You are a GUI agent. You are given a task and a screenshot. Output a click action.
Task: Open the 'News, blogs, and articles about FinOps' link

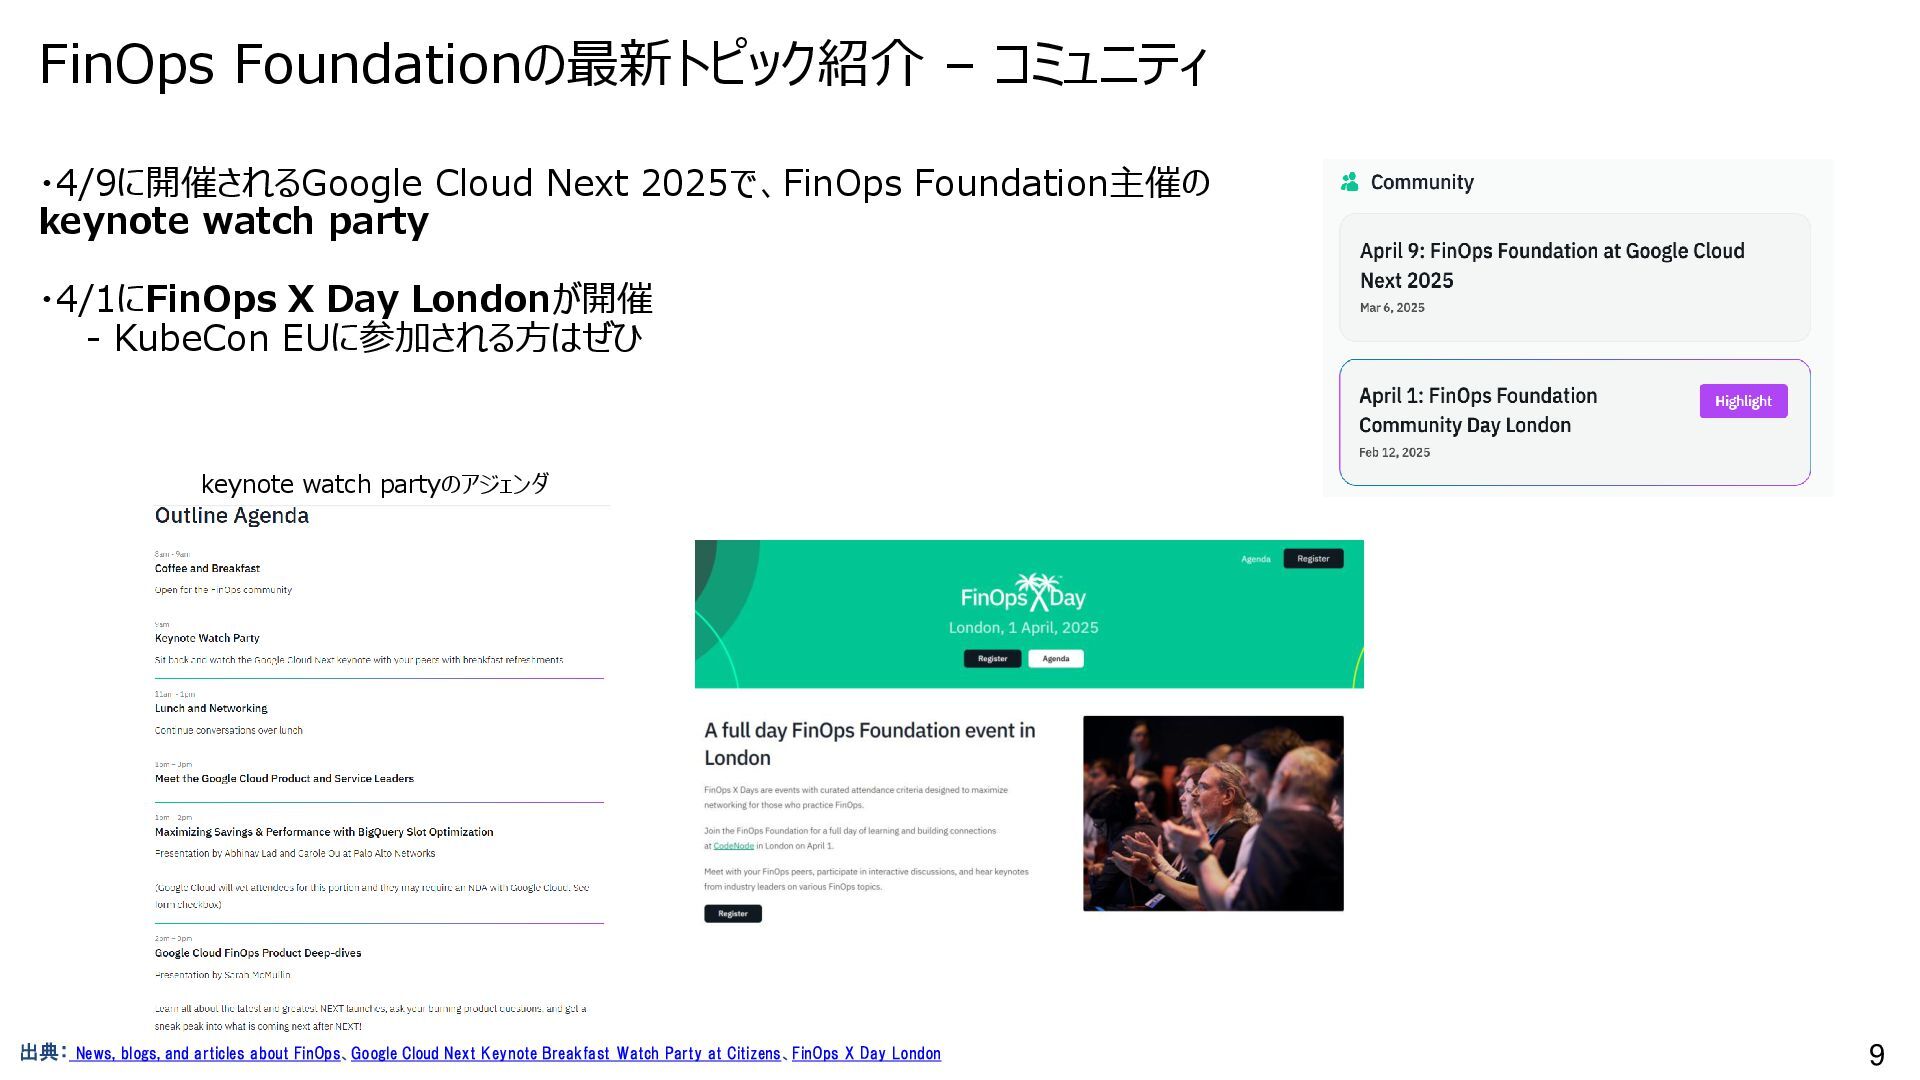(x=208, y=1053)
